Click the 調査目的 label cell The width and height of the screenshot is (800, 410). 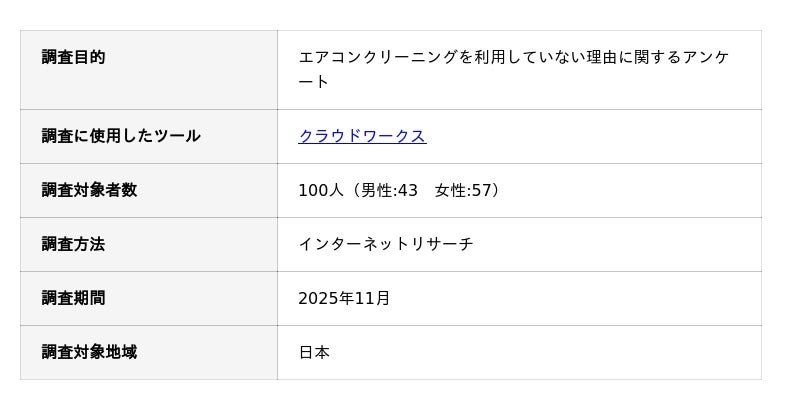(73, 57)
